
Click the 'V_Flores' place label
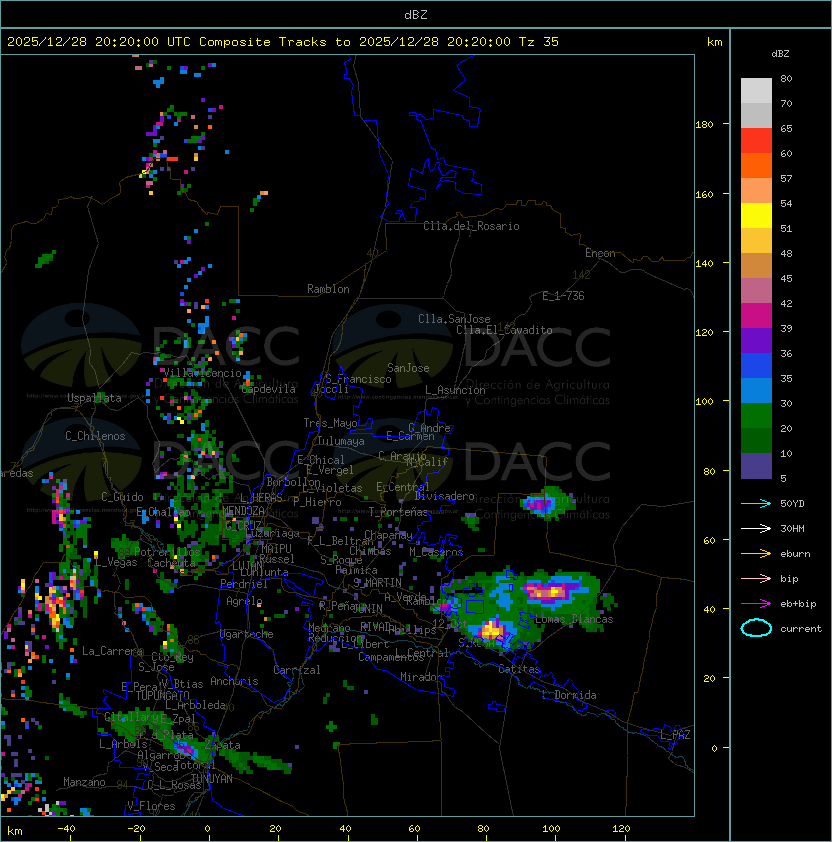tap(151, 806)
